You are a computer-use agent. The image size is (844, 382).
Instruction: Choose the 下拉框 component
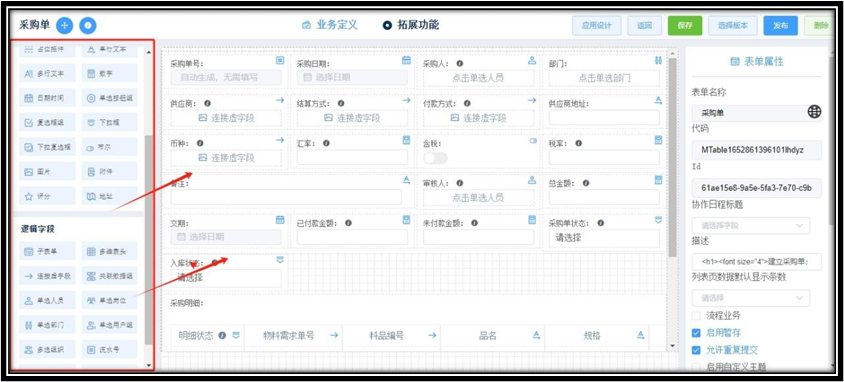(109, 122)
